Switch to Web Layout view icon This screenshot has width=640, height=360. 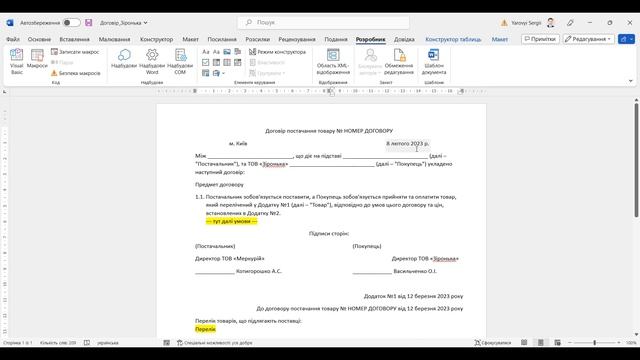pyautogui.click(x=557, y=343)
